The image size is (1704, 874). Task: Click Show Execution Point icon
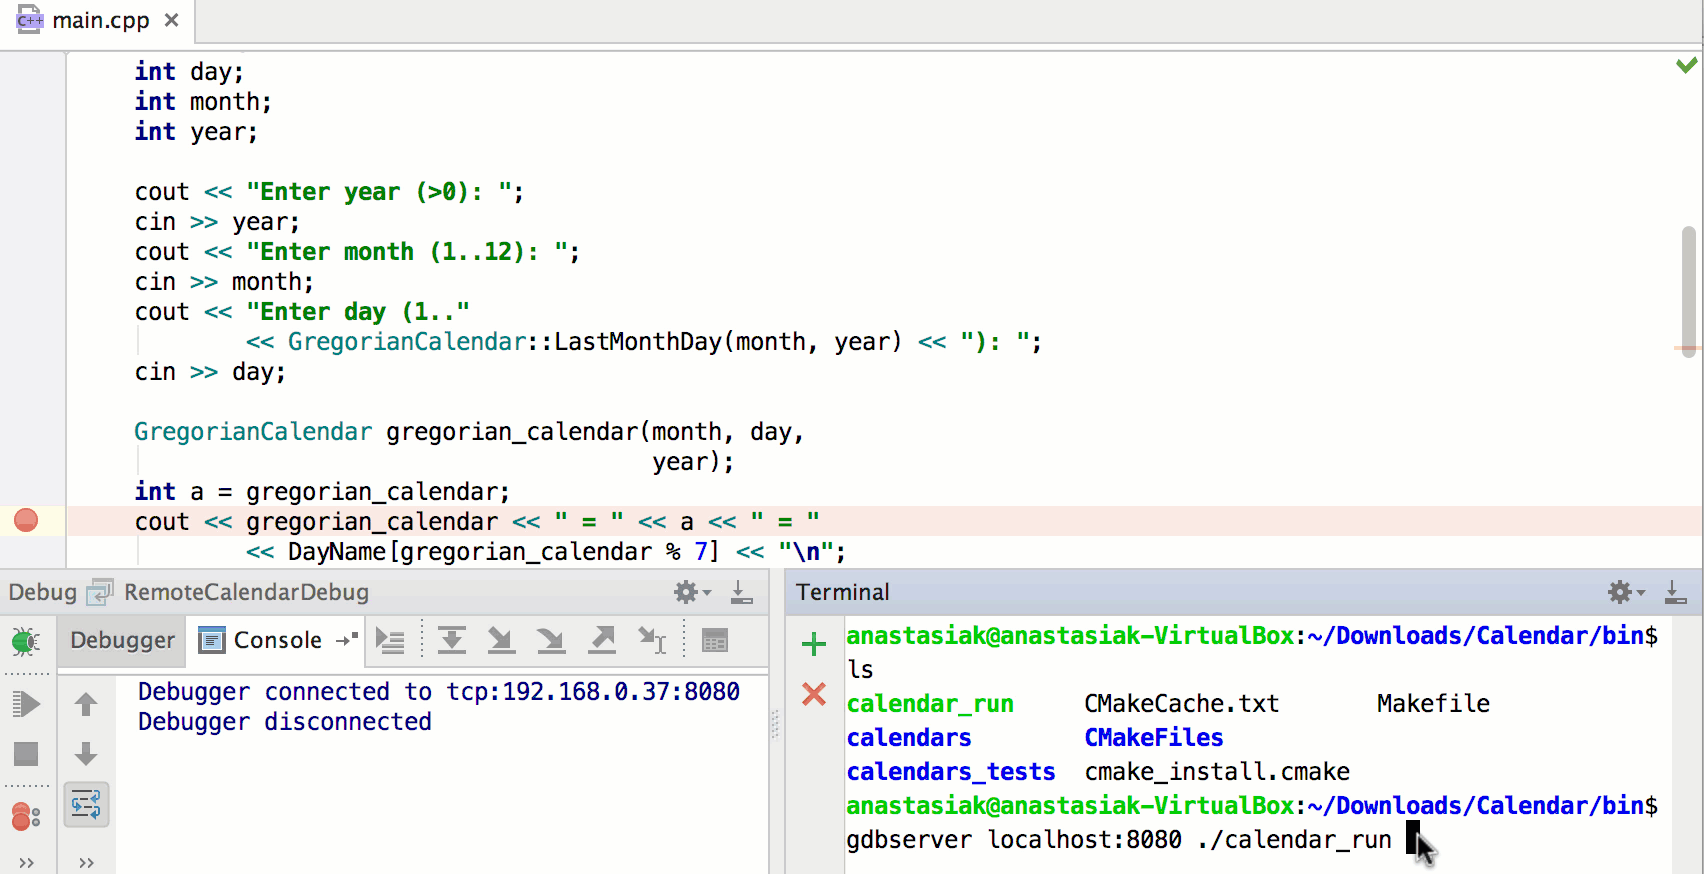[390, 641]
